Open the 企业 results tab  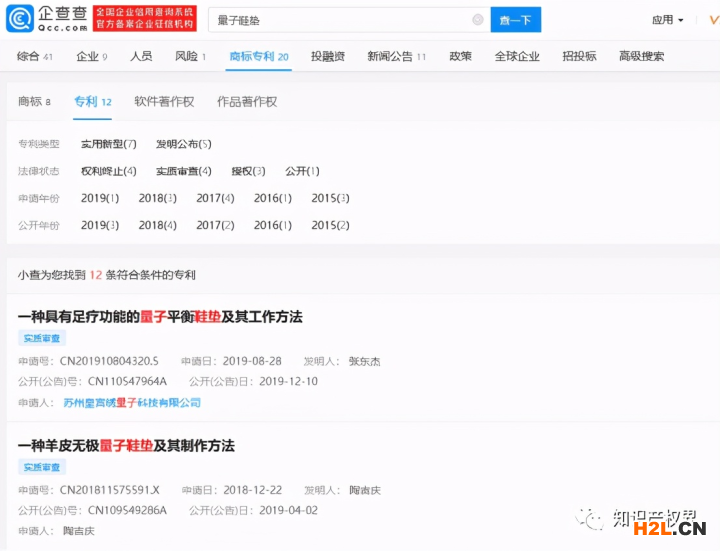(92, 57)
